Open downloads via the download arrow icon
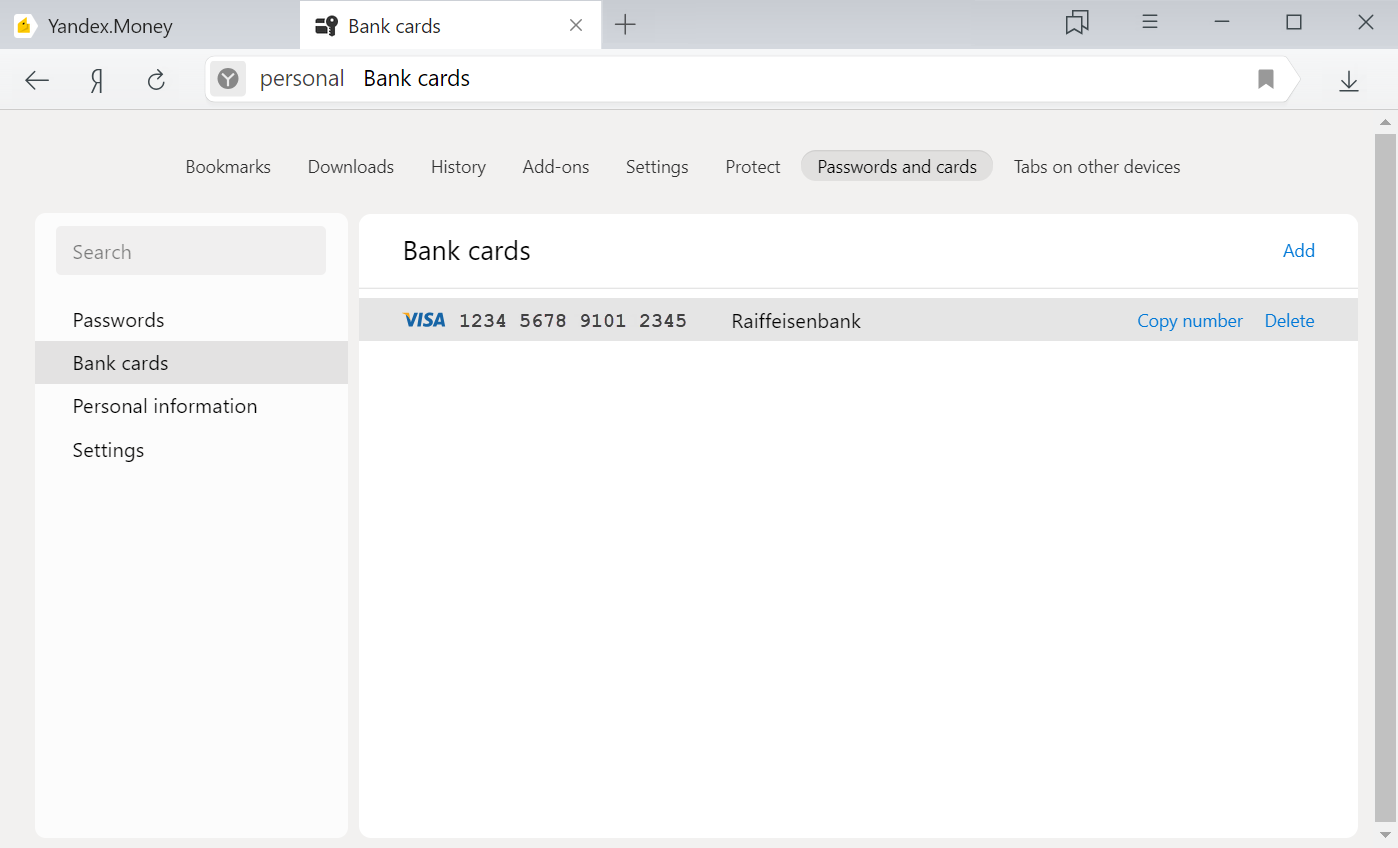Screen dimensions: 1398x848 [1349, 81]
